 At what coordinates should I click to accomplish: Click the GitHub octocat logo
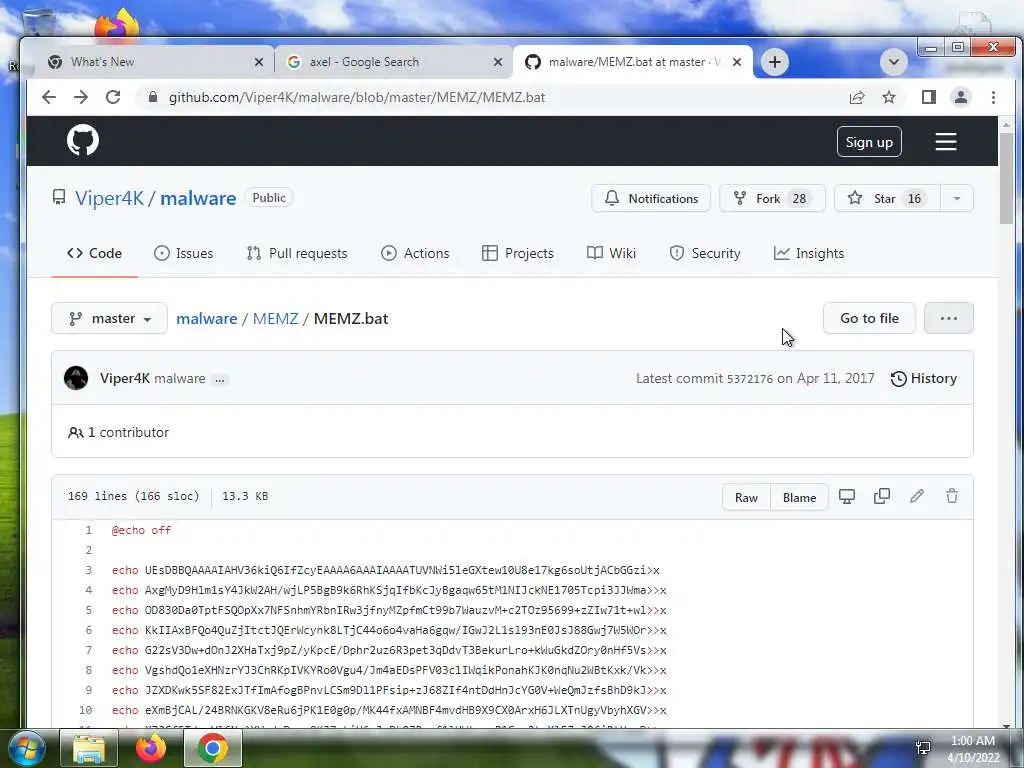point(83,140)
